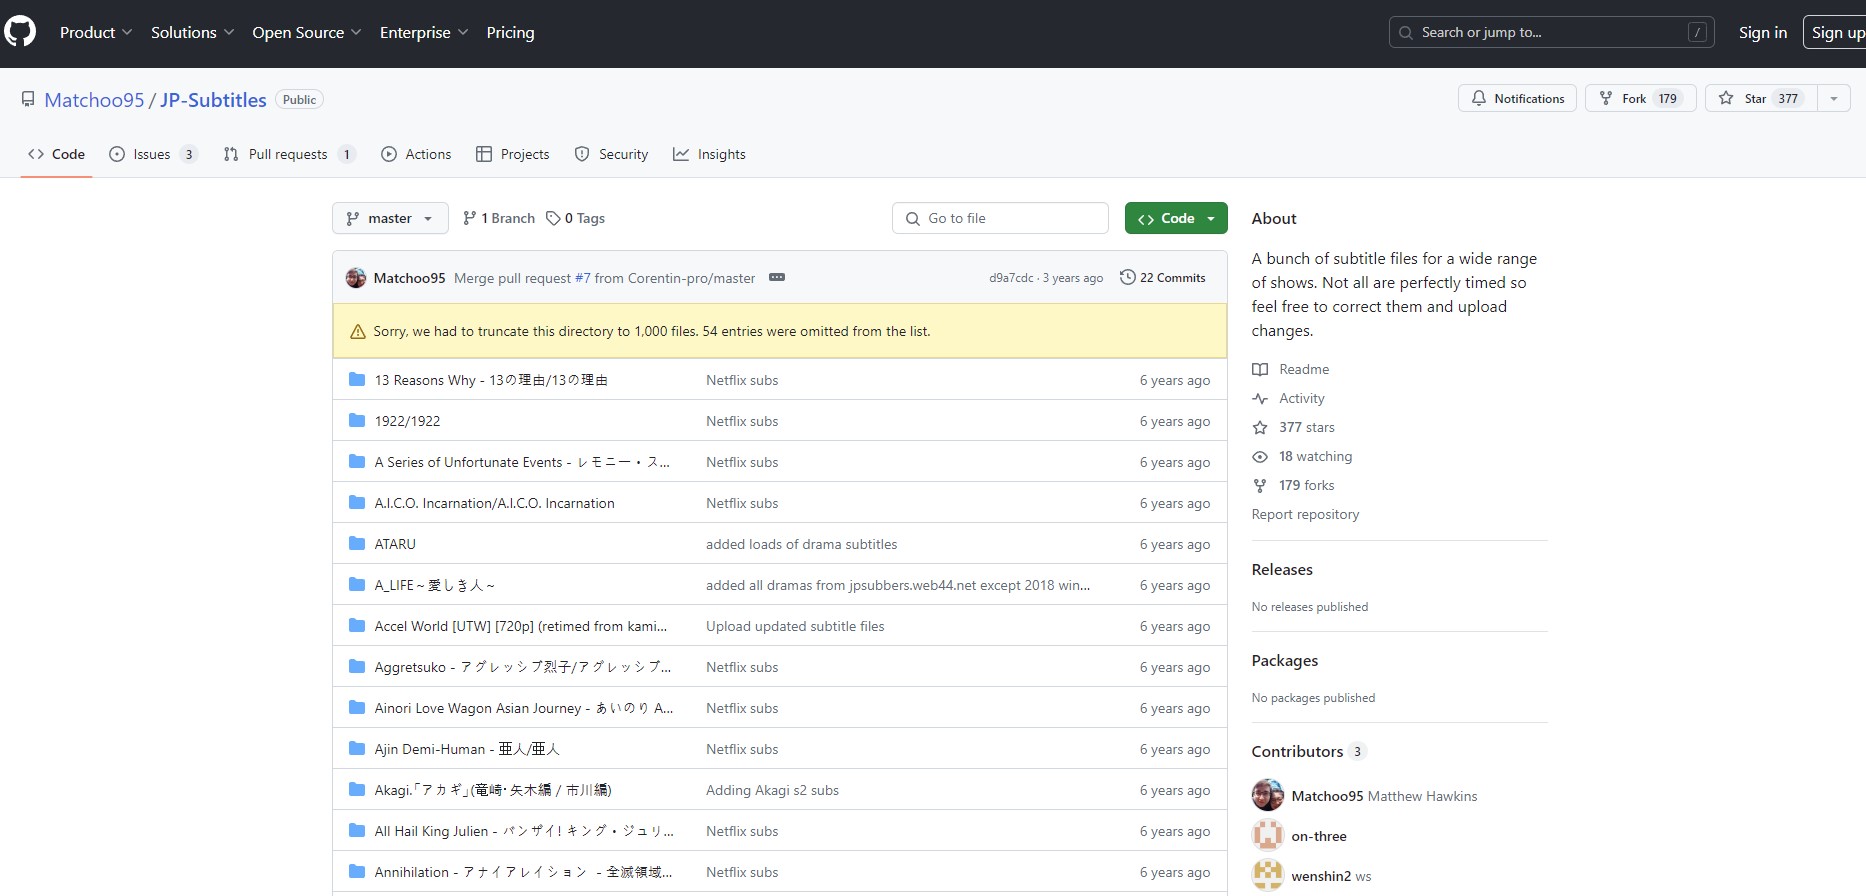Click the folder icon for Ajin Demi-Human
The image size is (1866, 896).
coord(357,748)
